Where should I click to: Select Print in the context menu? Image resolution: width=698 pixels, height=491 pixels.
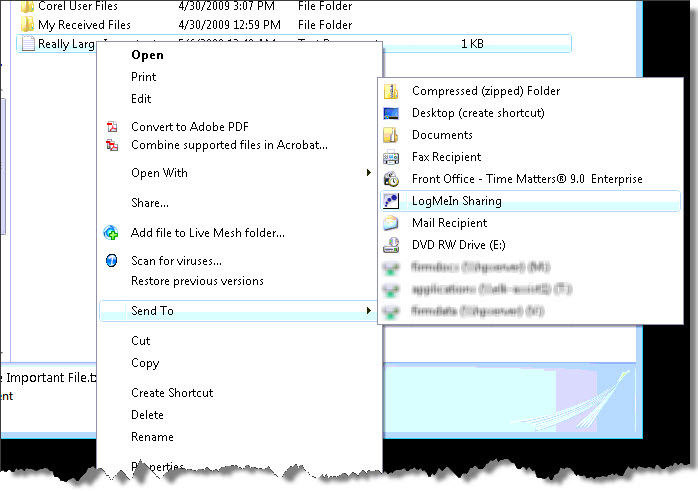coord(144,77)
